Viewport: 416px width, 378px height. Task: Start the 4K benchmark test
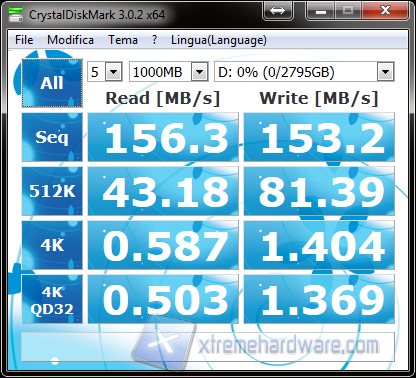click(x=52, y=245)
